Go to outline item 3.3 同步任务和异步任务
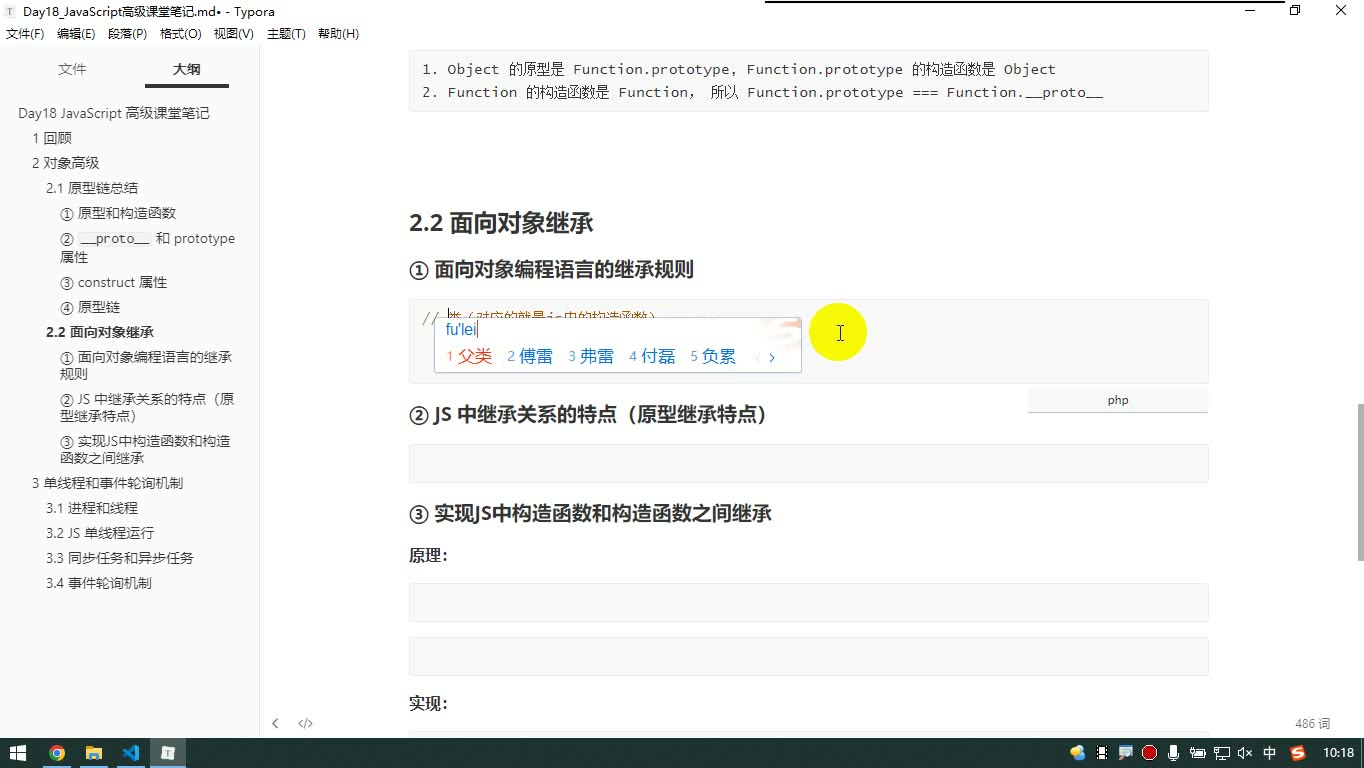 [120, 558]
